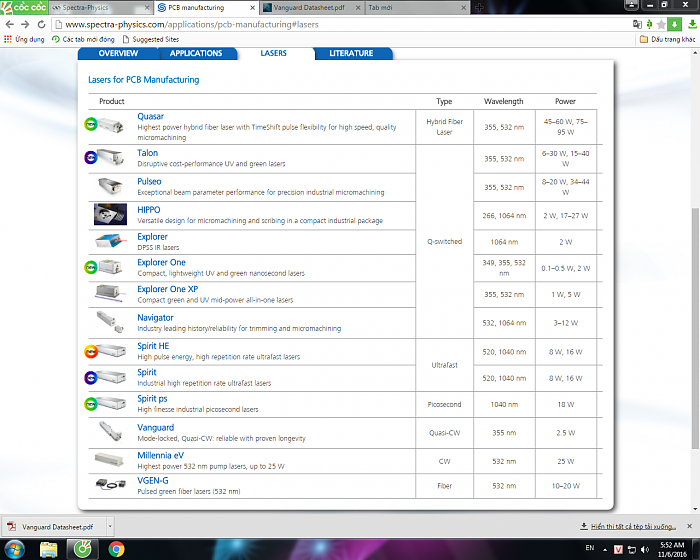The width and height of the screenshot is (700, 560).
Task: Close the Vanguard Datasheet.pdf browser tab
Action: point(358,8)
